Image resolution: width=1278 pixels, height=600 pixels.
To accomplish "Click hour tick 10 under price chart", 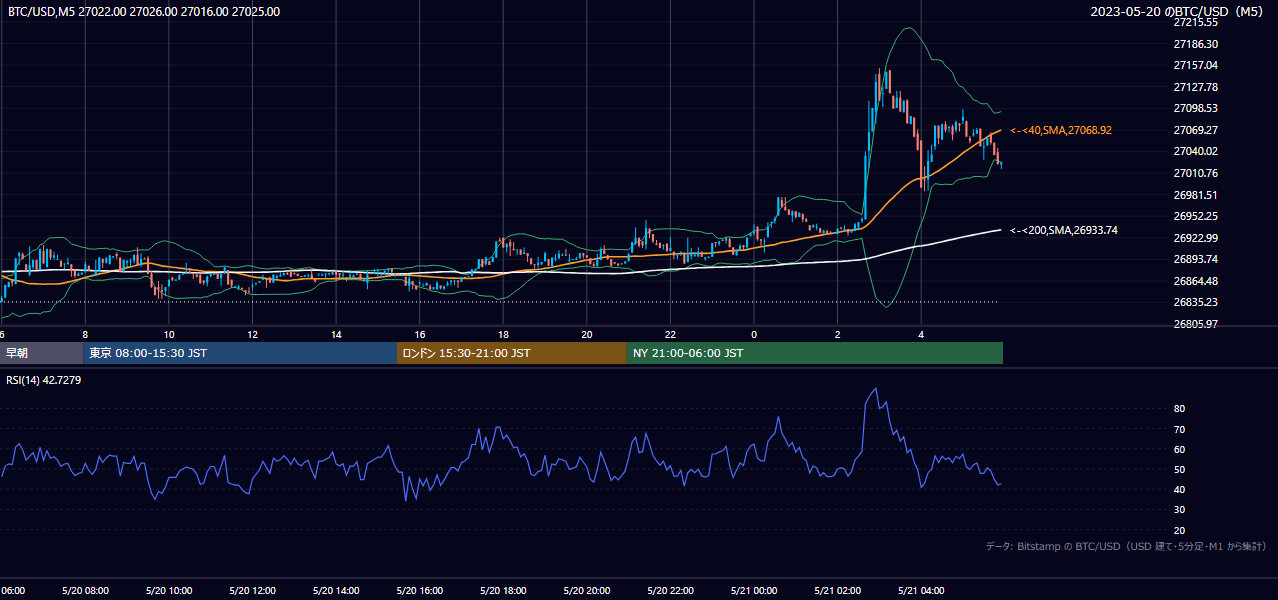I will pyautogui.click(x=169, y=334).
